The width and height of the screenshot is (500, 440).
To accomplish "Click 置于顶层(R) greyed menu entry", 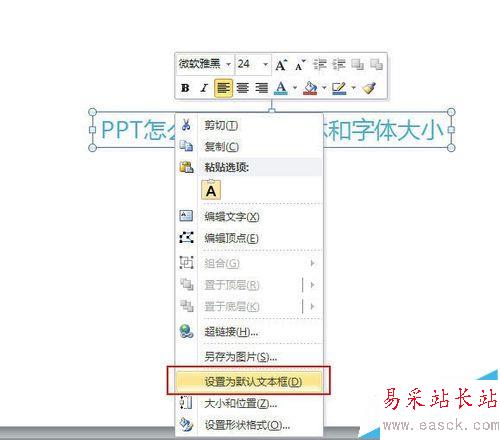I will tap(249, 285).
